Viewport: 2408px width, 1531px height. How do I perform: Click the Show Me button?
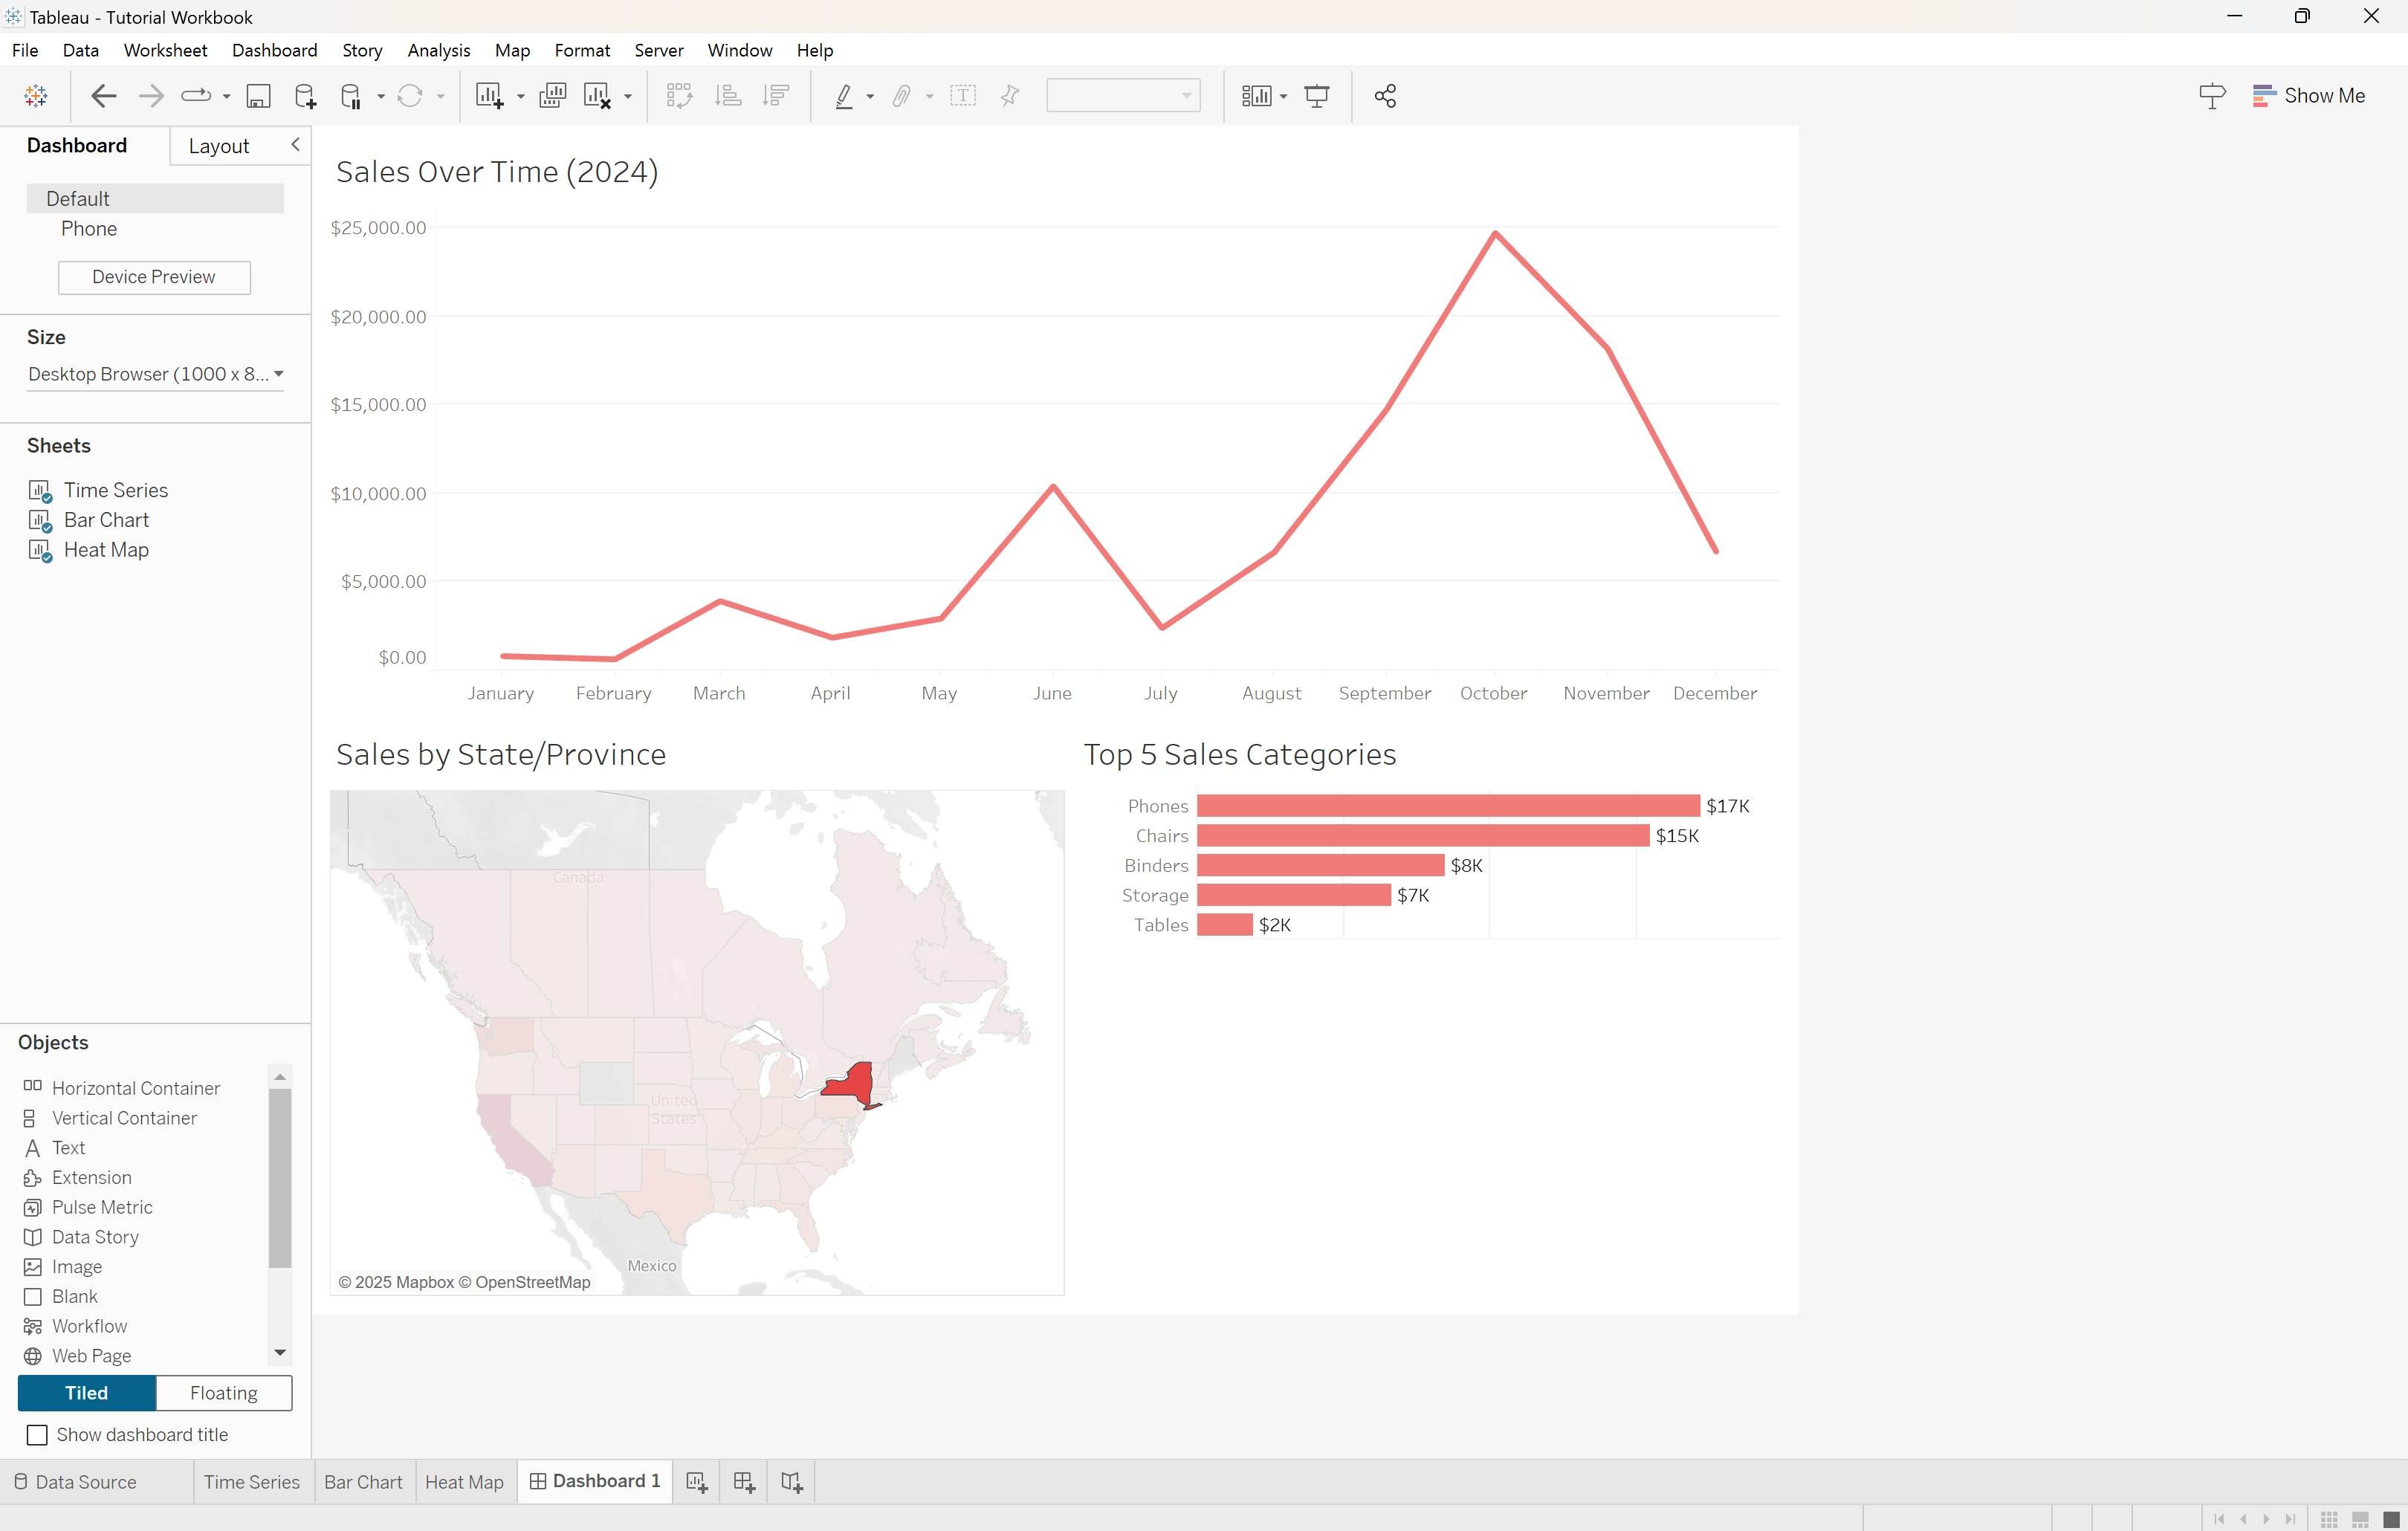click(x=2309, y=96)
